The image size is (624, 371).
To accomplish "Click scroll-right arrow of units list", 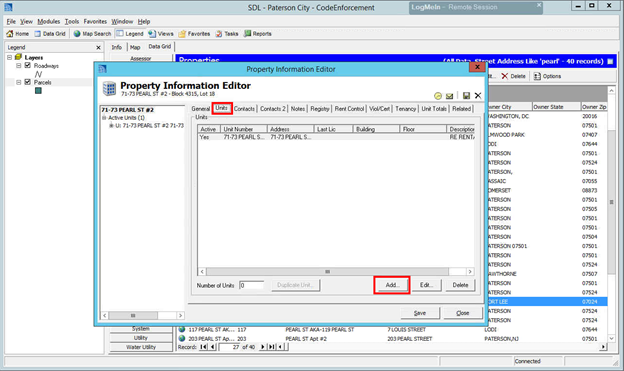I will [470, 271].
